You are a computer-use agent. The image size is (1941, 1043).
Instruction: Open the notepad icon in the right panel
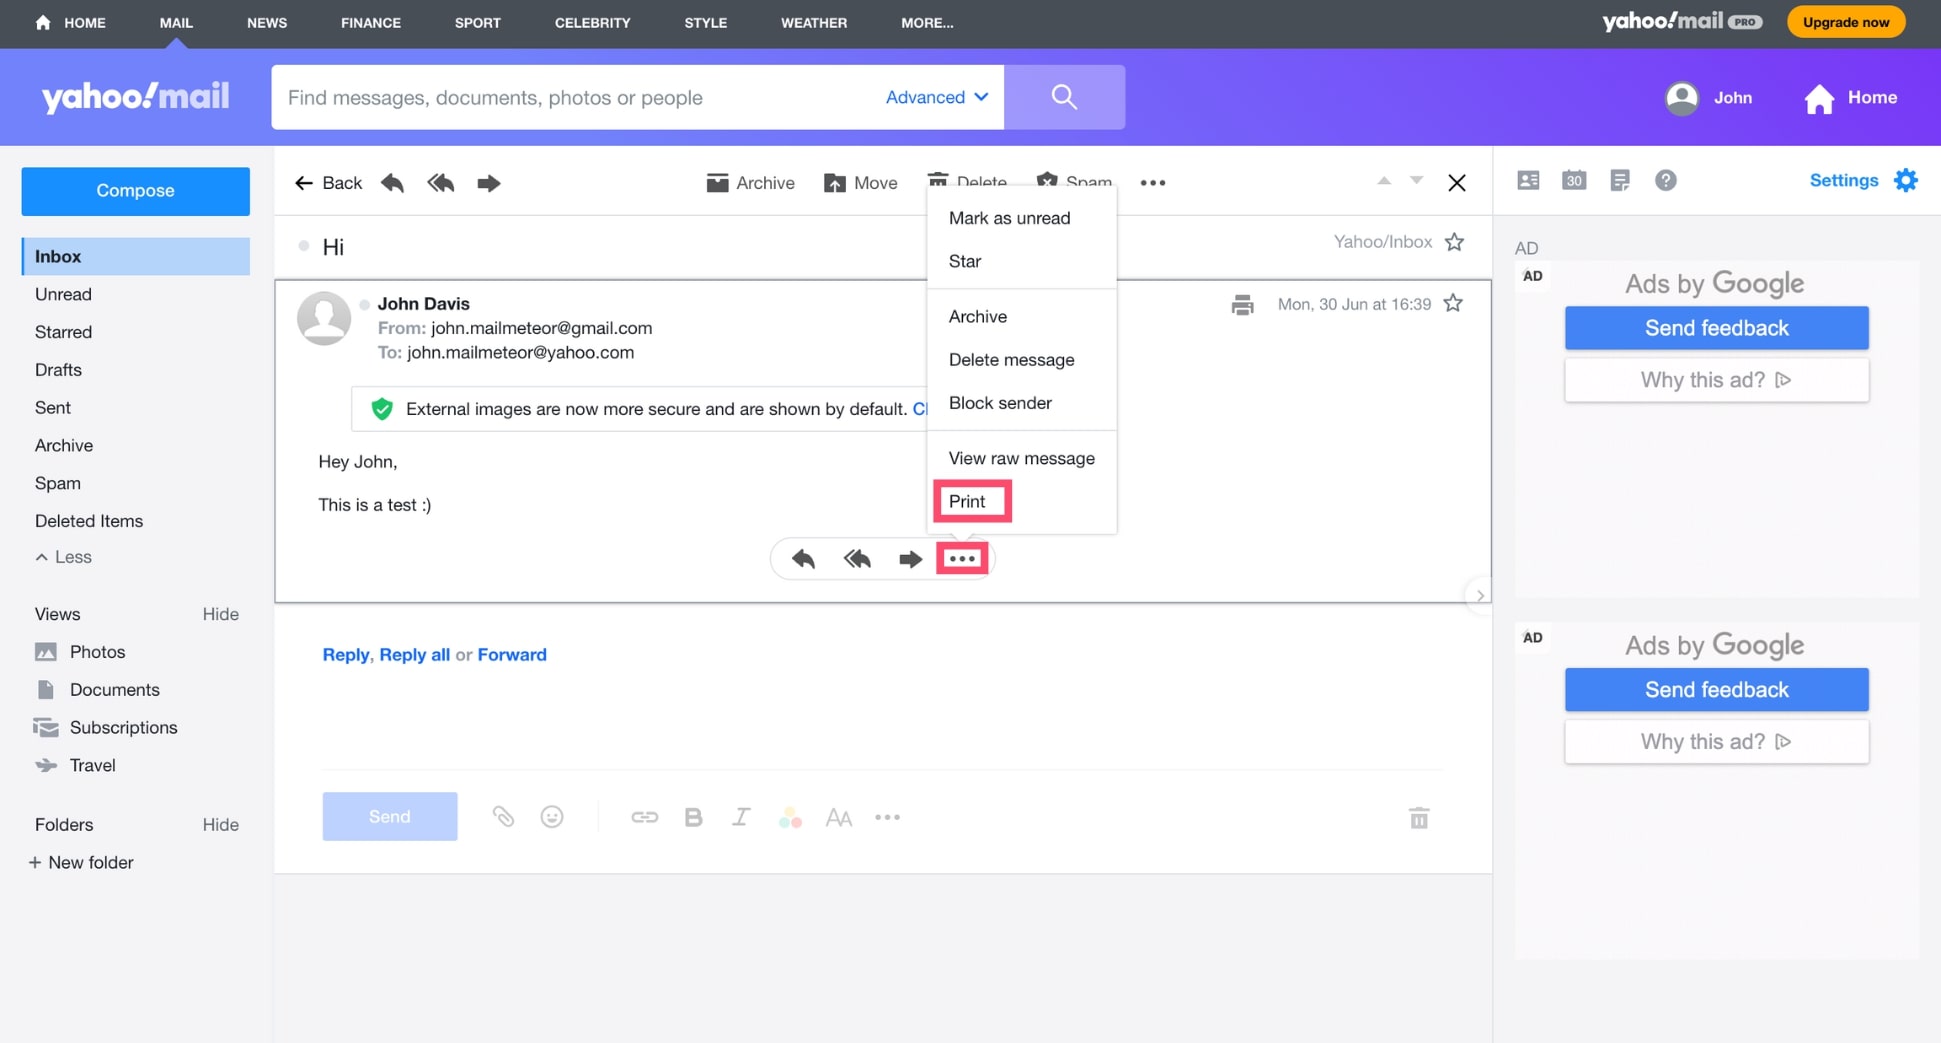pos(1620,180)
